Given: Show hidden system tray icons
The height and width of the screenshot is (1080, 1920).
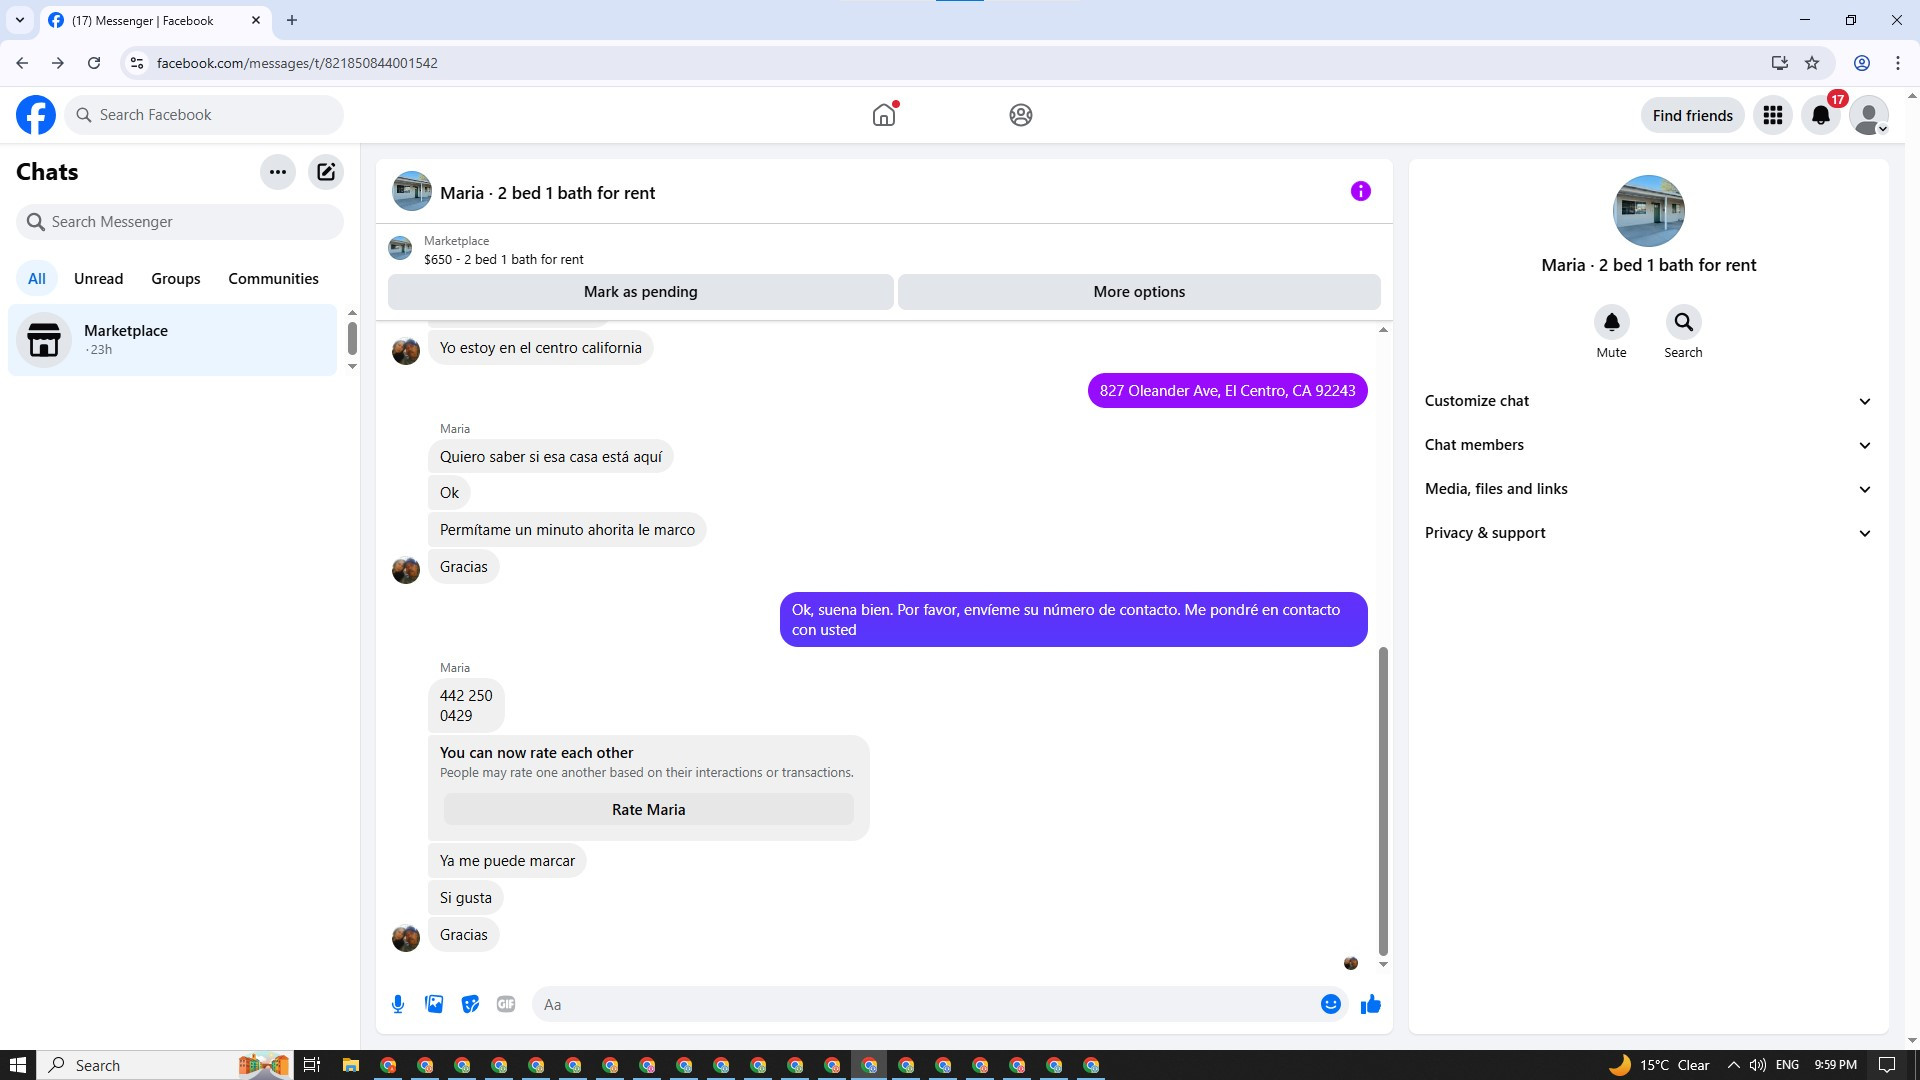Looking at the screenshot, I should [x=1733, y=1065].
